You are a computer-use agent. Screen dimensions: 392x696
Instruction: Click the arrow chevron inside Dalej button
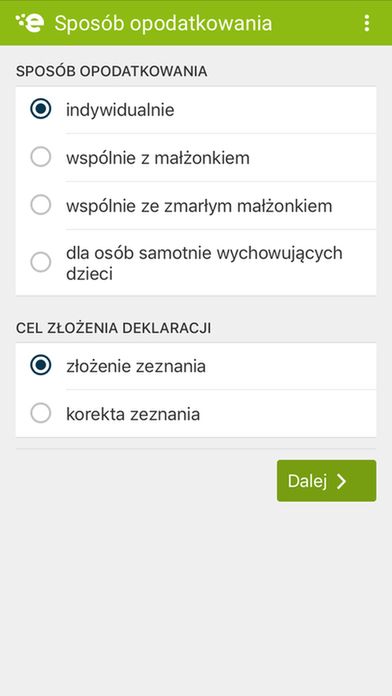tap(341, 481)
